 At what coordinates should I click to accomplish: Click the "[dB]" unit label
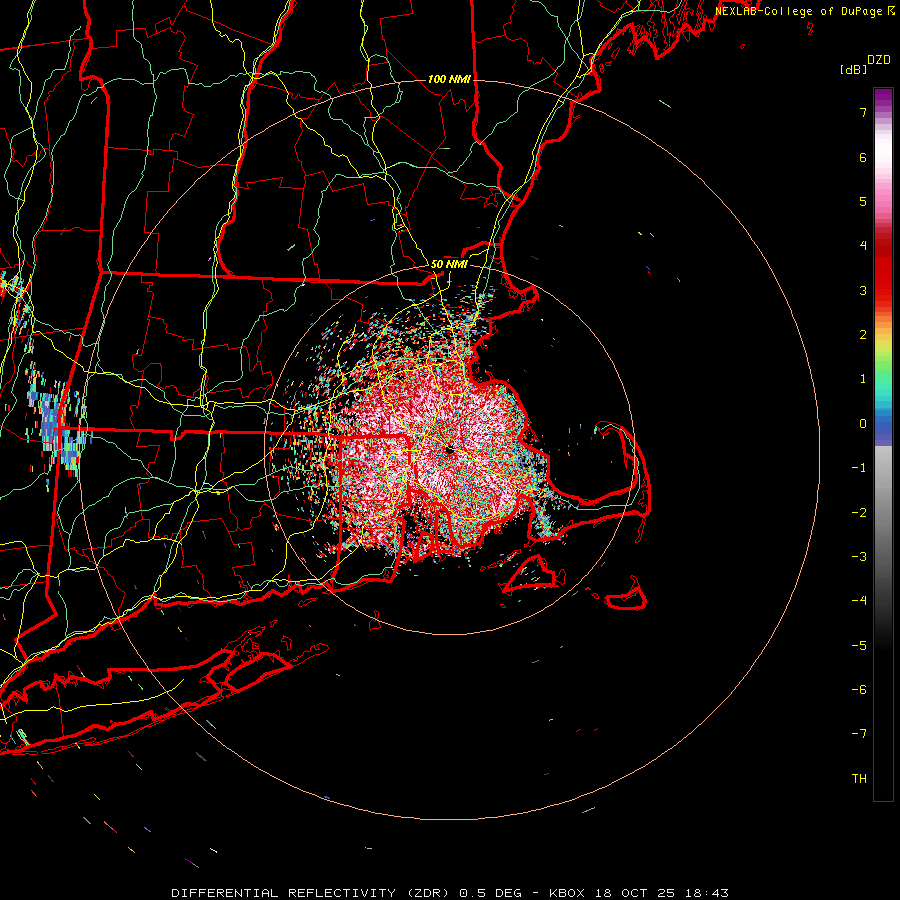click(x=853, y=69)
